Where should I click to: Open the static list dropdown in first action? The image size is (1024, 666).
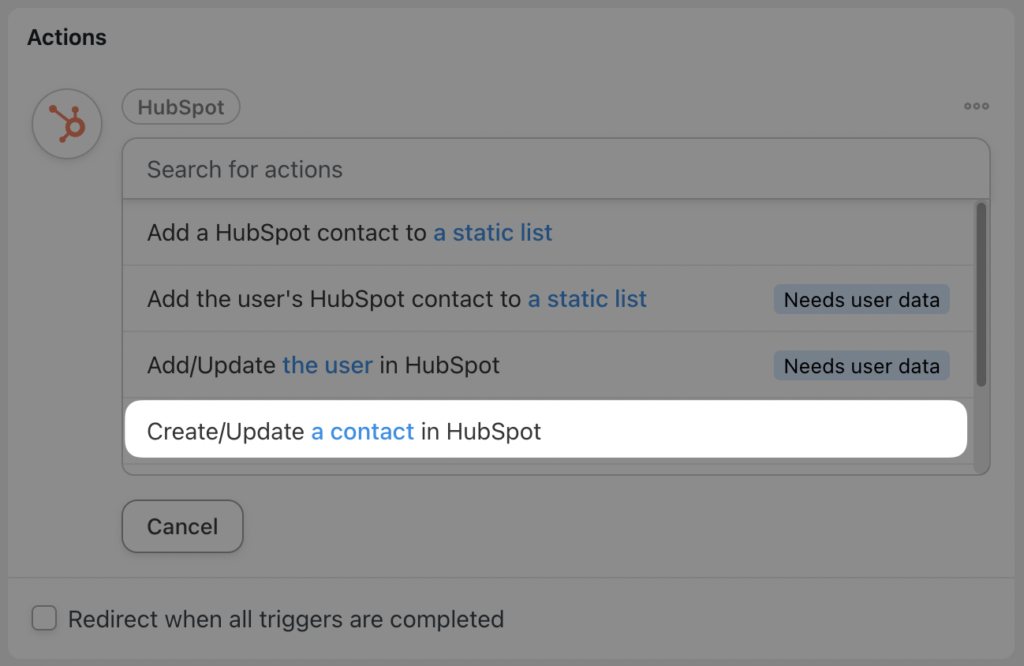(492, 232)
